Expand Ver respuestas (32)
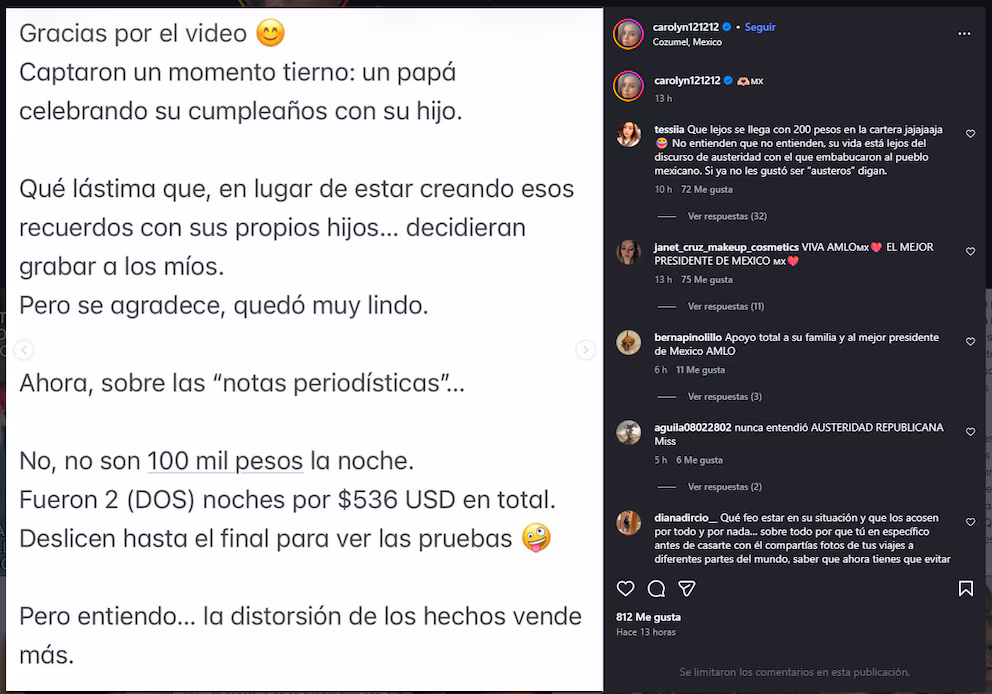This screenshot has width=992, height=694. click(x=727, y=216)
